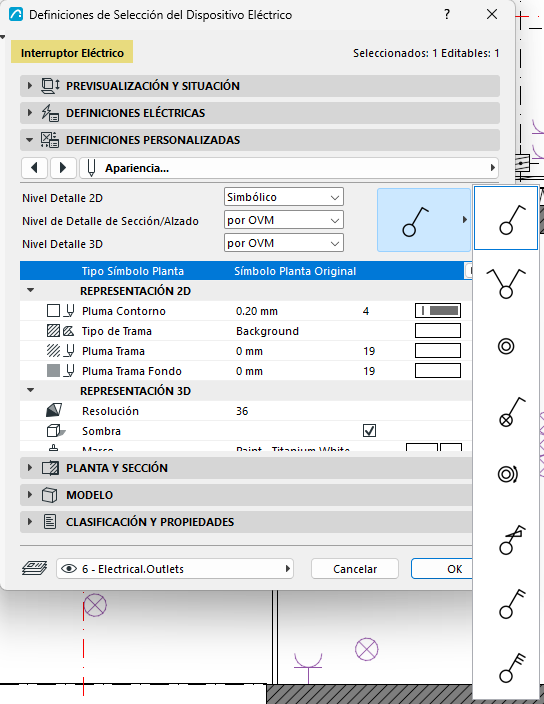Viewport: 544px width, 704px height.
Task: Click the 0.20 mm pen width value
Action: [257, 311]
